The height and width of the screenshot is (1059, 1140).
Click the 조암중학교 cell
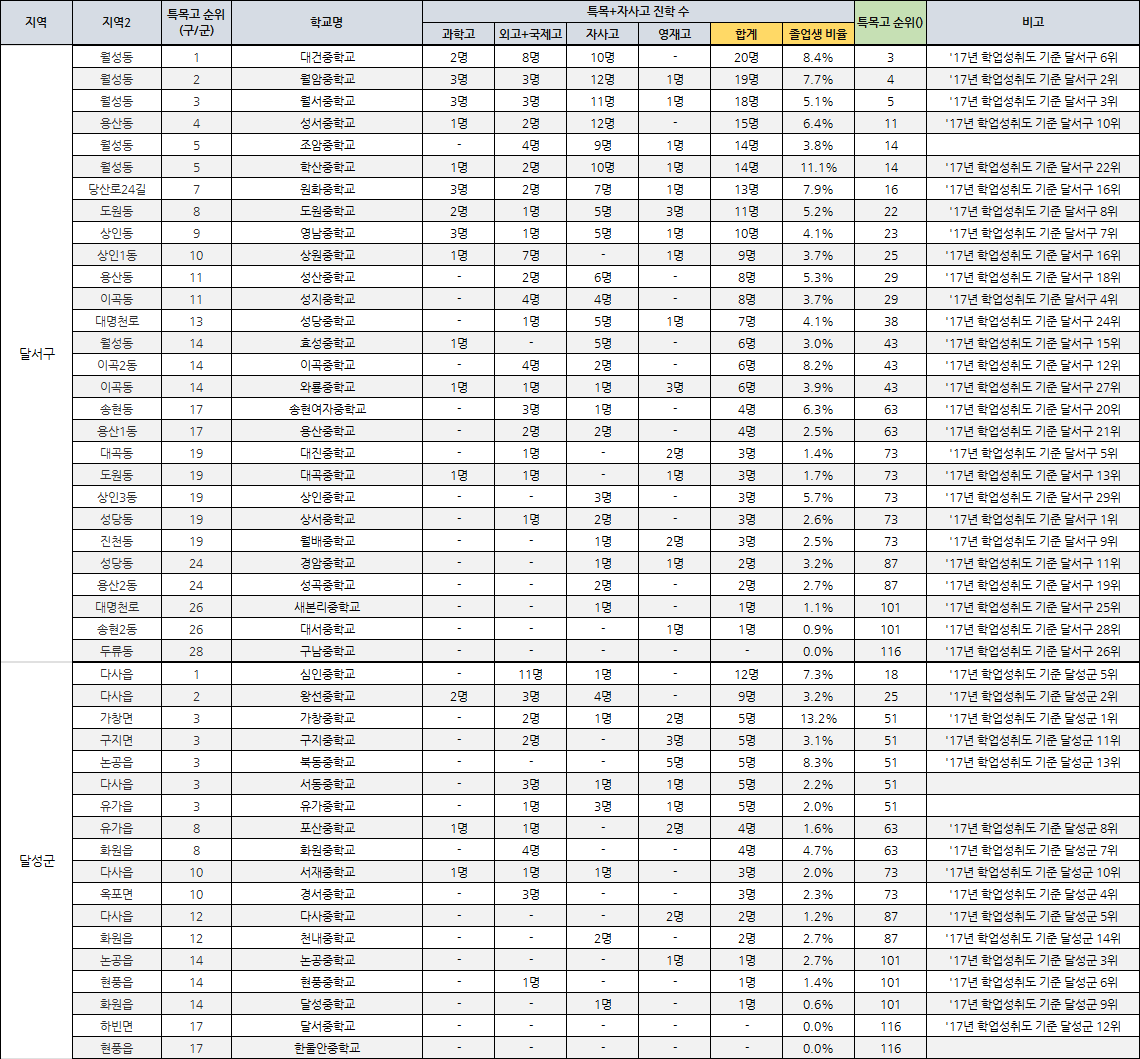pyautogui.click(x=326, y=145)
